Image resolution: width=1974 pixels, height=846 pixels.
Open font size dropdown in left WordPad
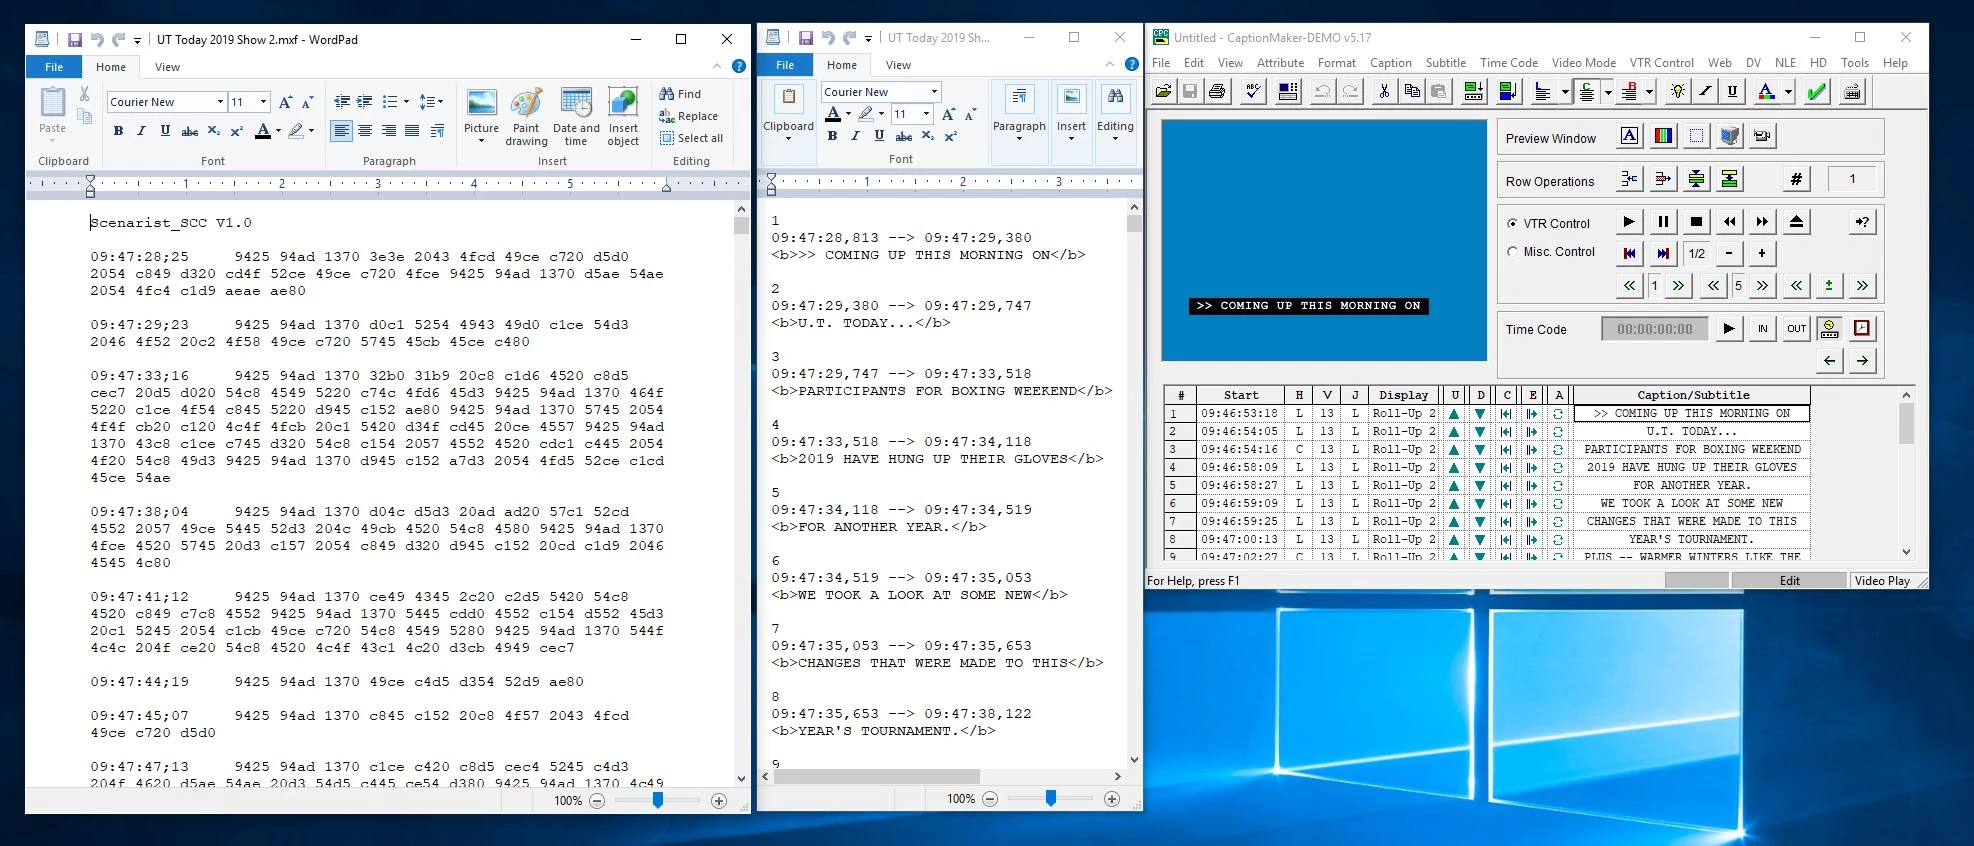(263, 102)
